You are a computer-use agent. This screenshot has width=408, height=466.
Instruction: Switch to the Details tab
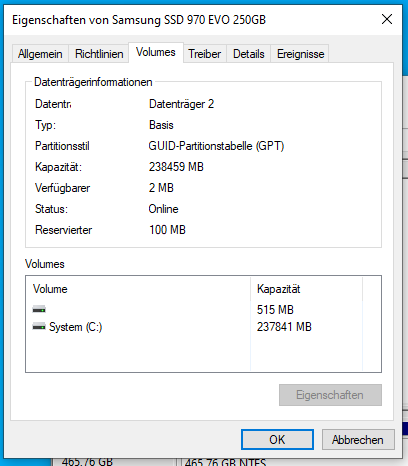click(249, 54)
